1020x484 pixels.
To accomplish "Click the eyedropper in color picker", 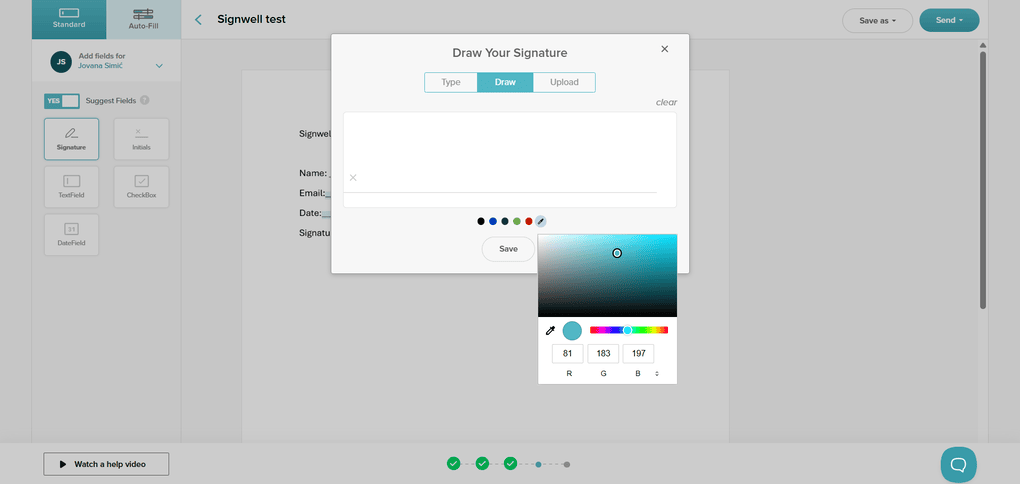I will click(549, 330).
